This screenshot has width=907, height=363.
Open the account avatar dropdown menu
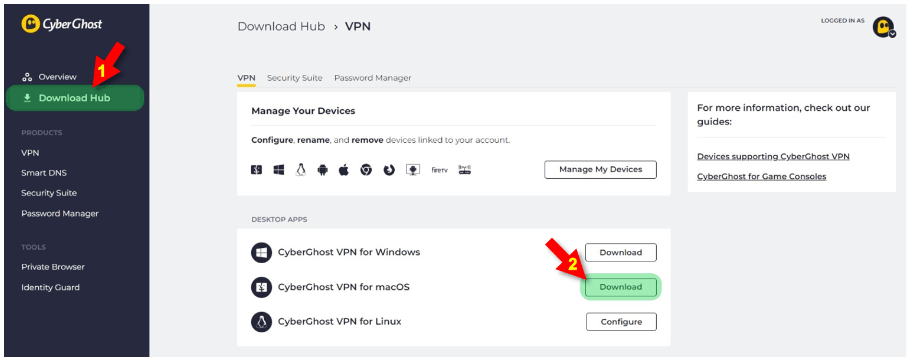(884, 27)
